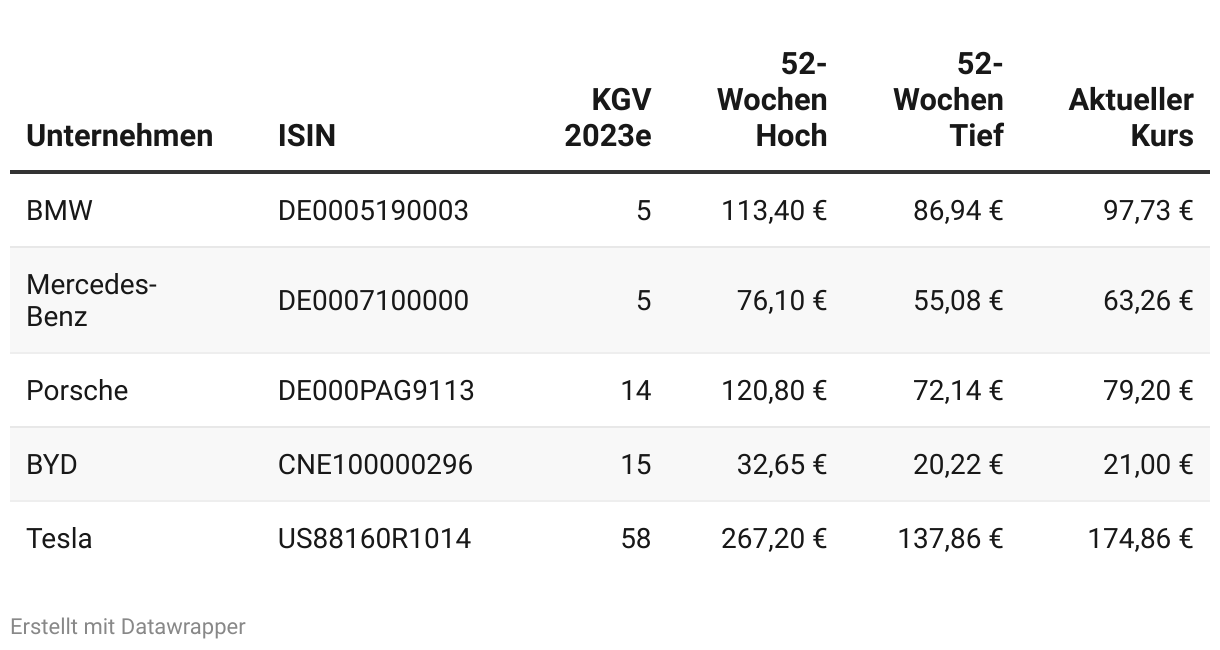Click the 52-Wochen Hoch column header
The image size is (1220, 650).
click(772, 100)
